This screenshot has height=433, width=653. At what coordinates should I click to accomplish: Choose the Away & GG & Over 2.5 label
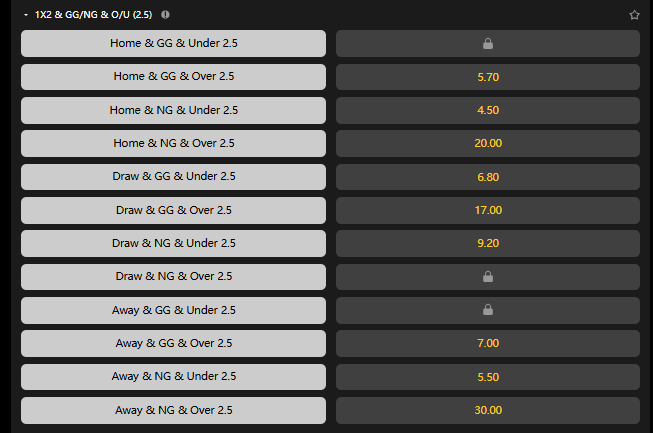click(174, 344)
